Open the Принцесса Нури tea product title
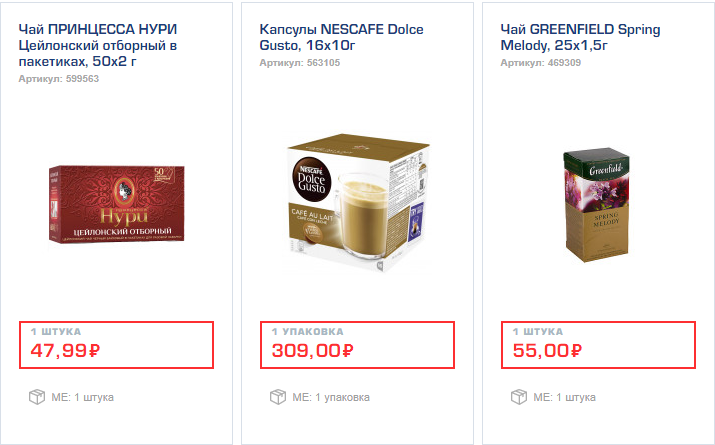715x445 pixels. tap(98, 45)
